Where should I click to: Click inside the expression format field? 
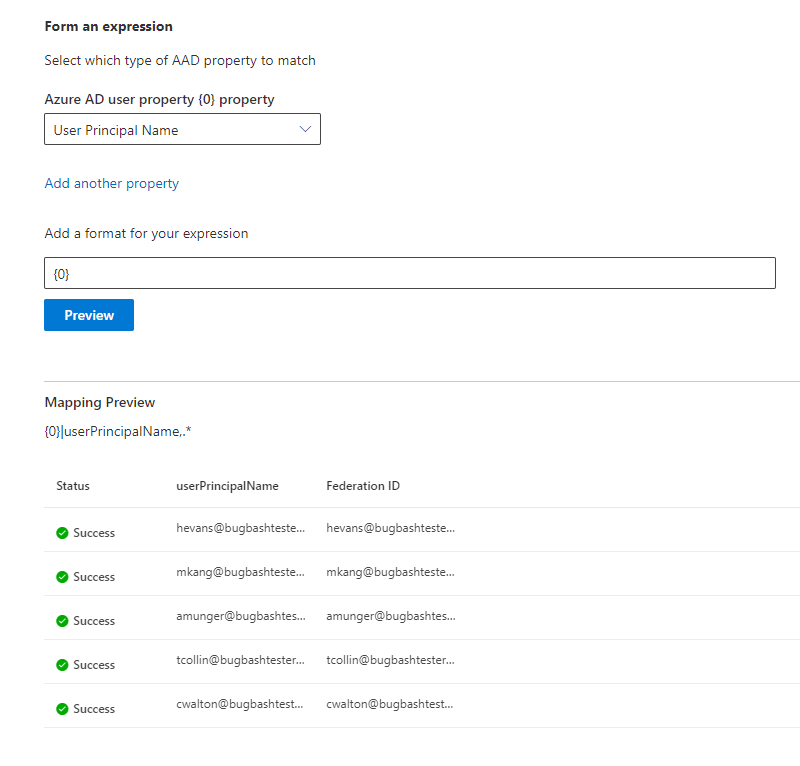tap(409, 272)
